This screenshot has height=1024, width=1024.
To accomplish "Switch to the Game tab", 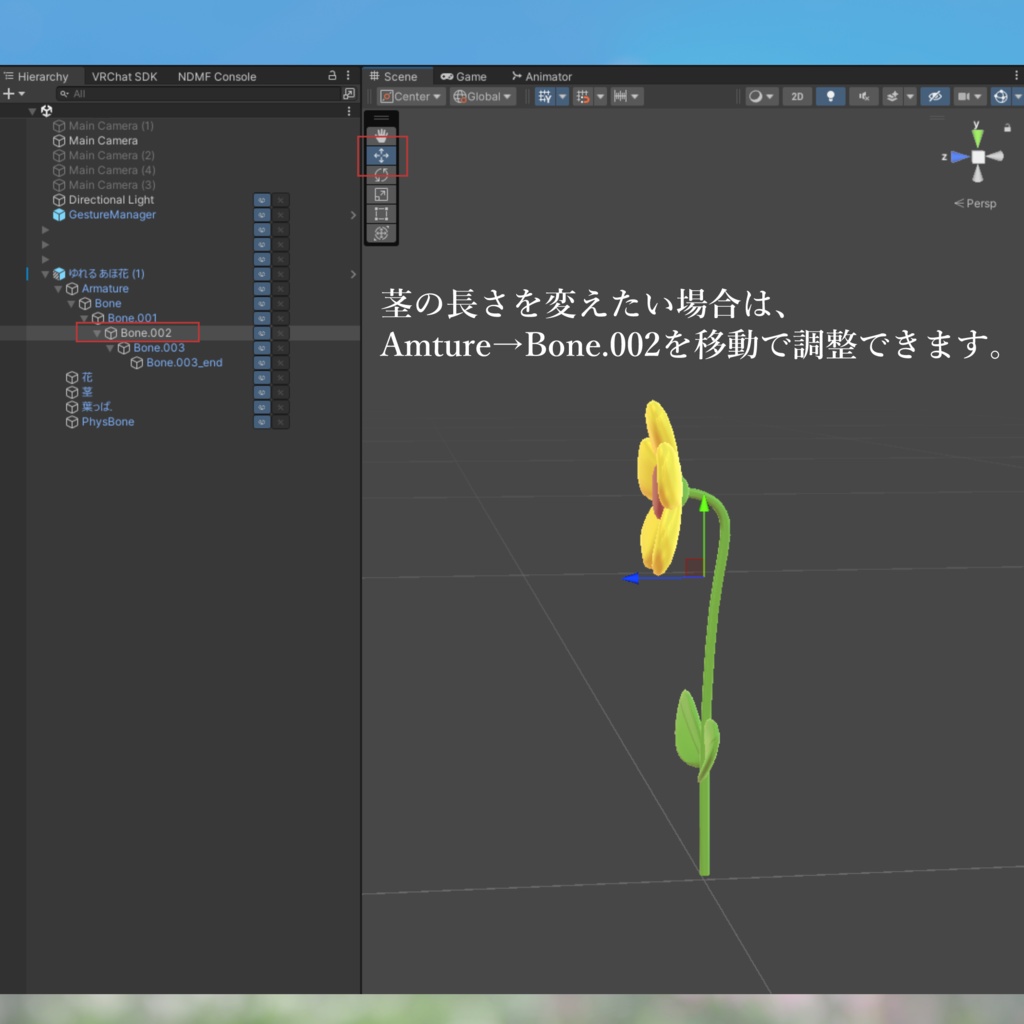I will coord(464,76).
